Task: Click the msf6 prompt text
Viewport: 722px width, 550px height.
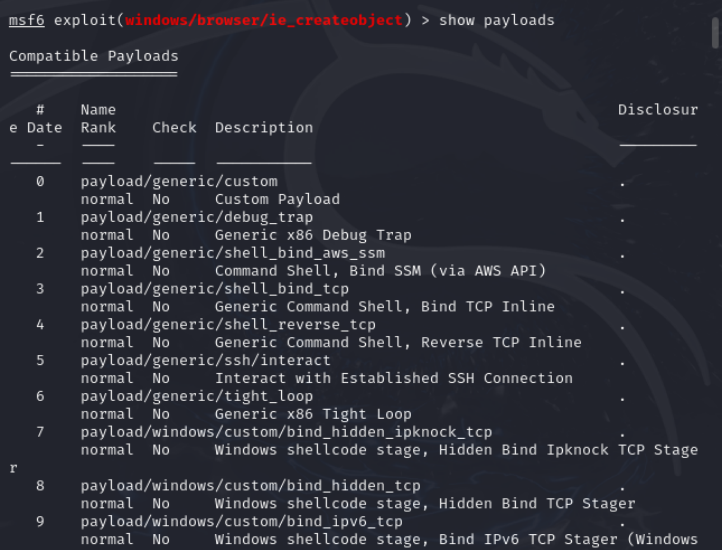Action: [x=27, y=20]
